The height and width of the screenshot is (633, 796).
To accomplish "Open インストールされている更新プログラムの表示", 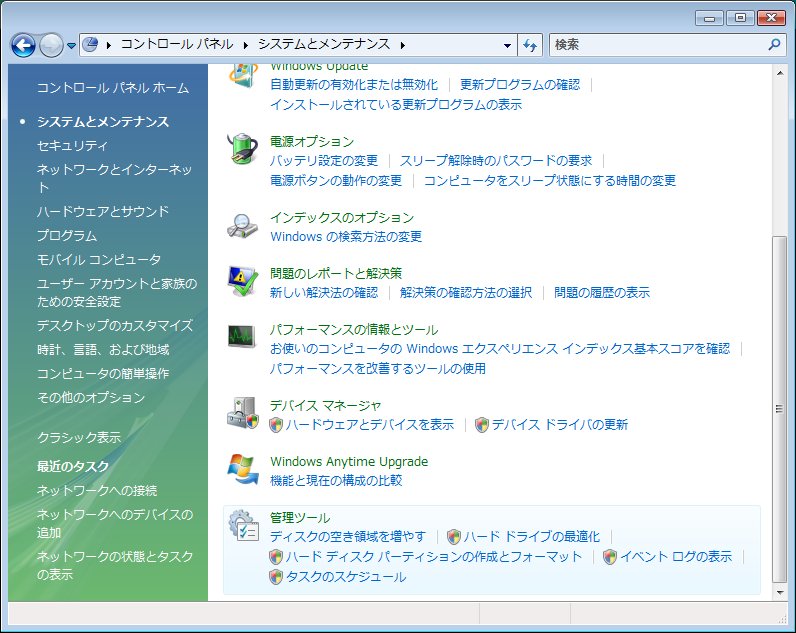I will tap(396, 105).
